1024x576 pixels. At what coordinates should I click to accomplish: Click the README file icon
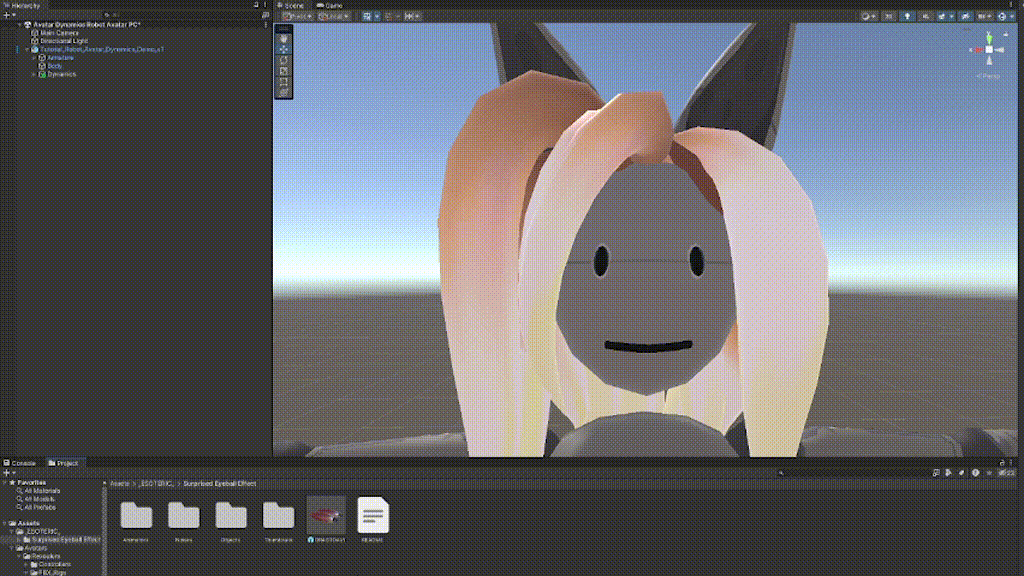[x=373, y=516]
